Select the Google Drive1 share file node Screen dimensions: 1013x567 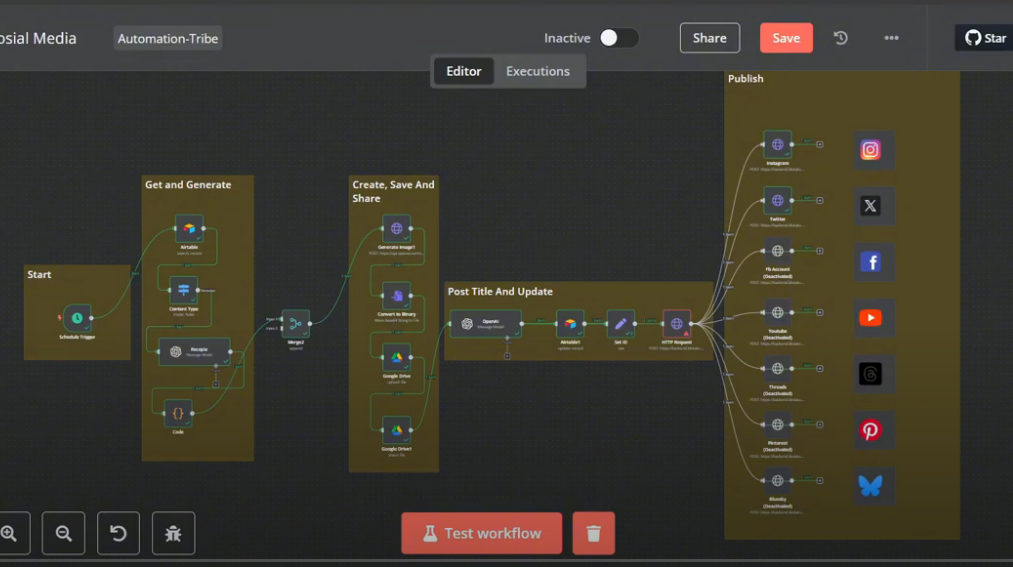(x=397, y=430)
